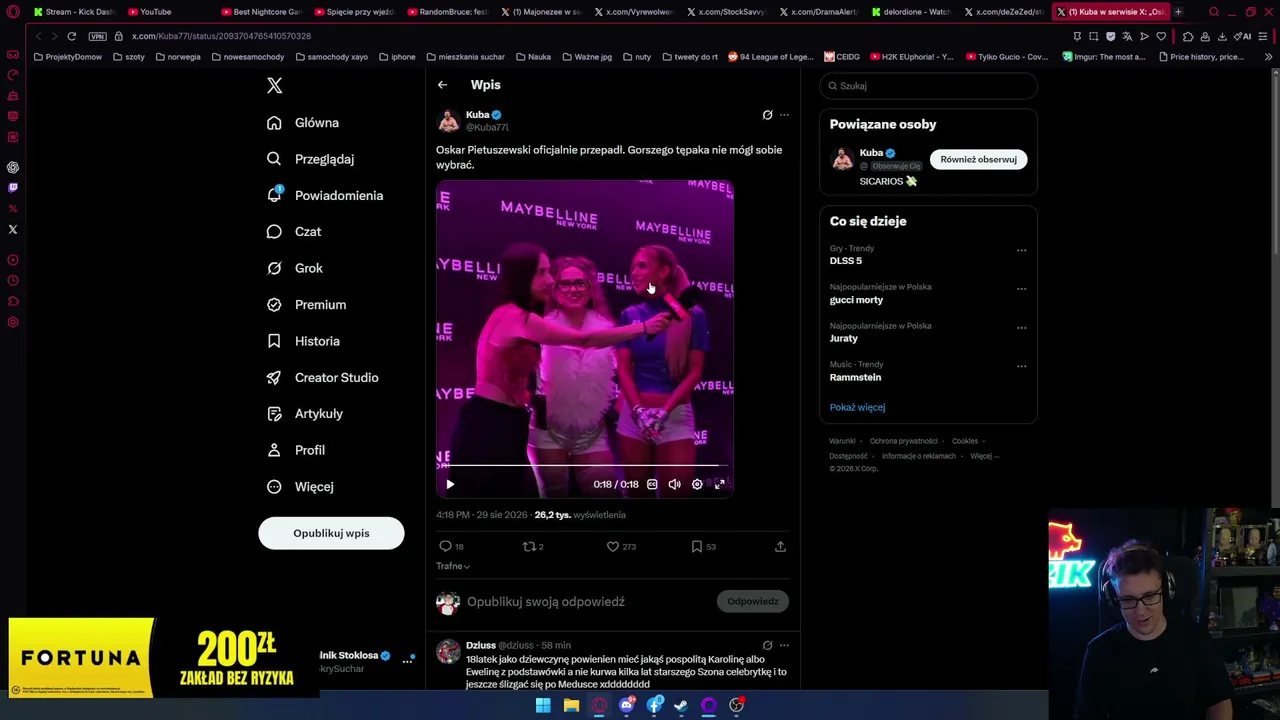Open the Główna home page
Viewport: 1280px width, 720px height.
pos(303,123)
